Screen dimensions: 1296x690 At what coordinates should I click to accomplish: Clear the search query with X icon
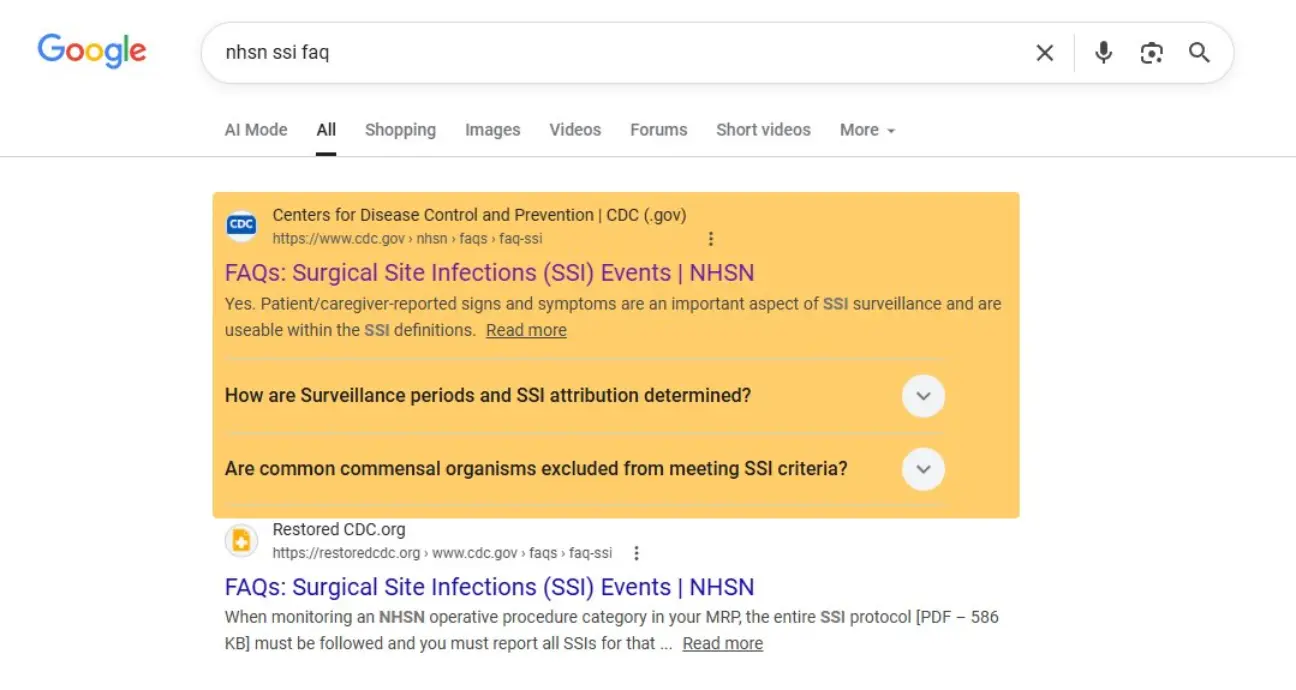(1044, 53)
